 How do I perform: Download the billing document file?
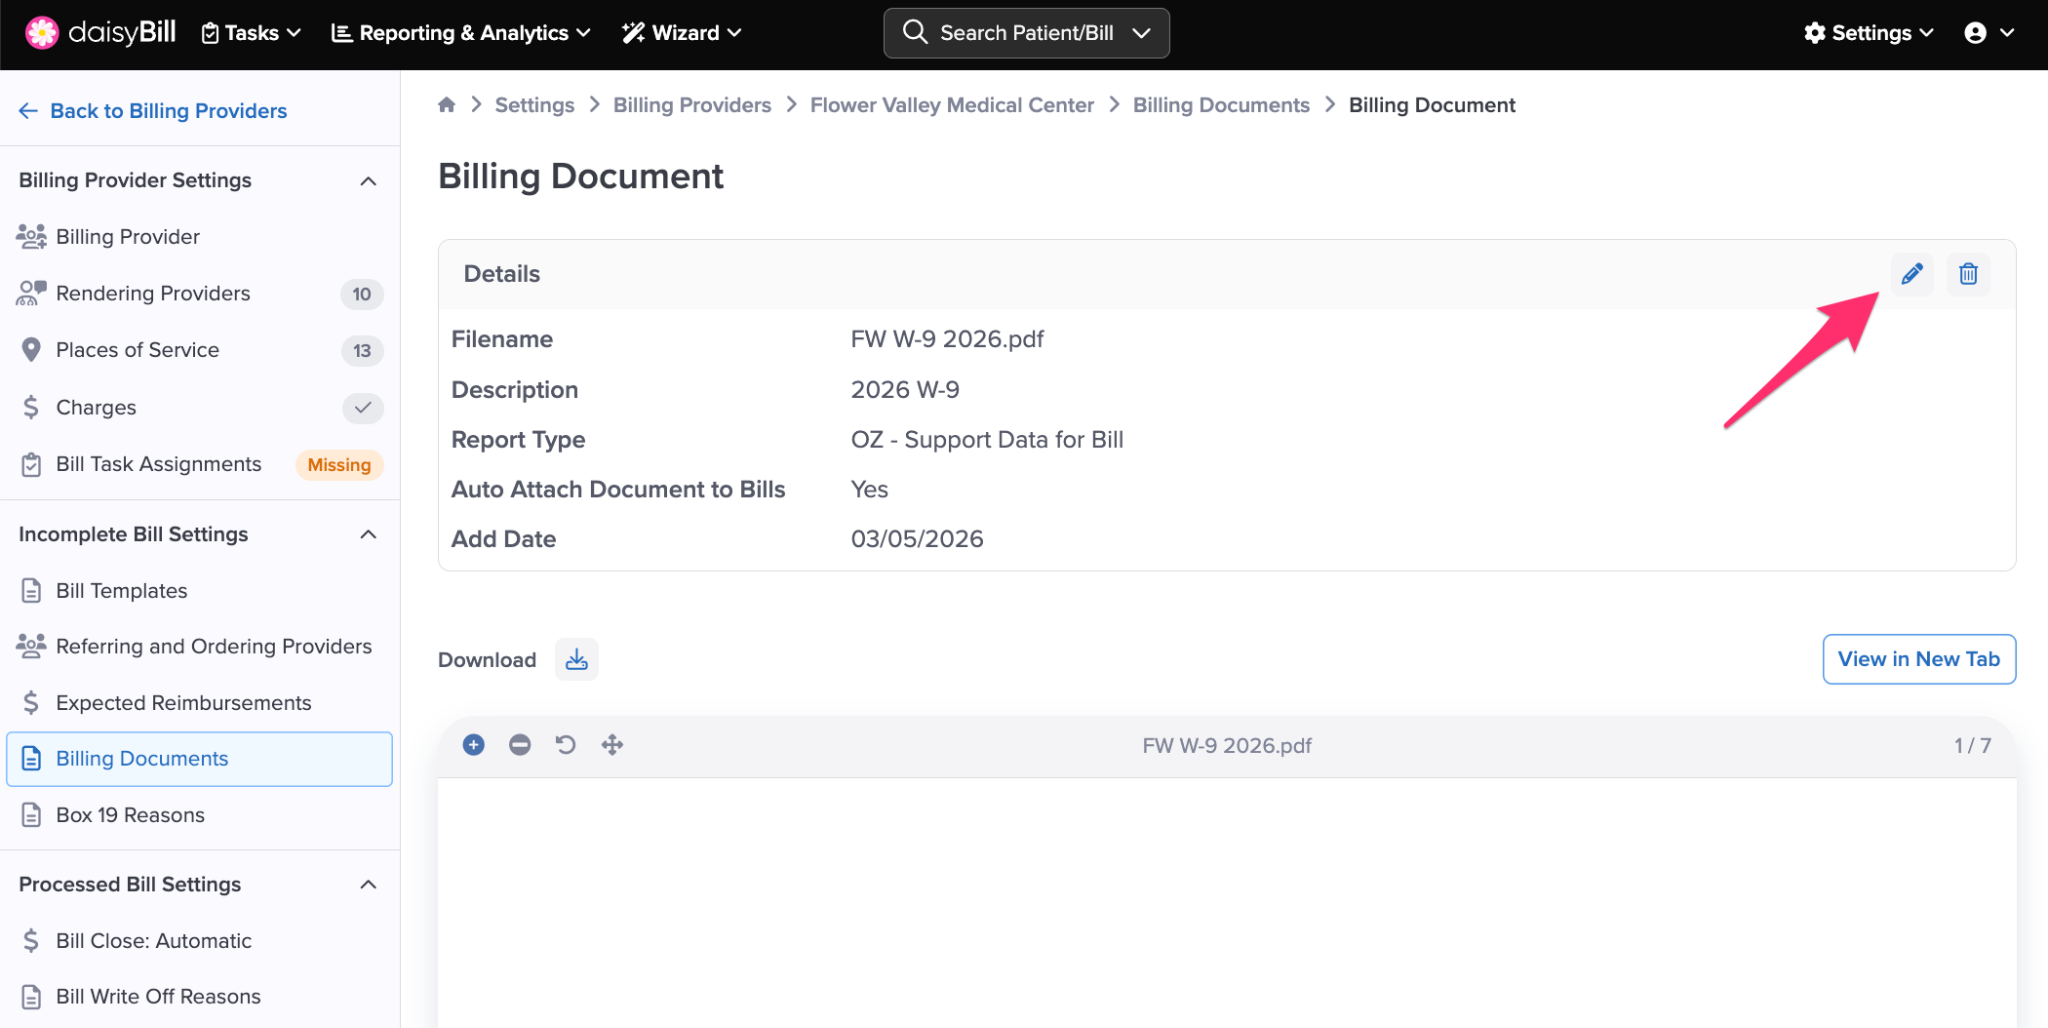coord(576,660)
